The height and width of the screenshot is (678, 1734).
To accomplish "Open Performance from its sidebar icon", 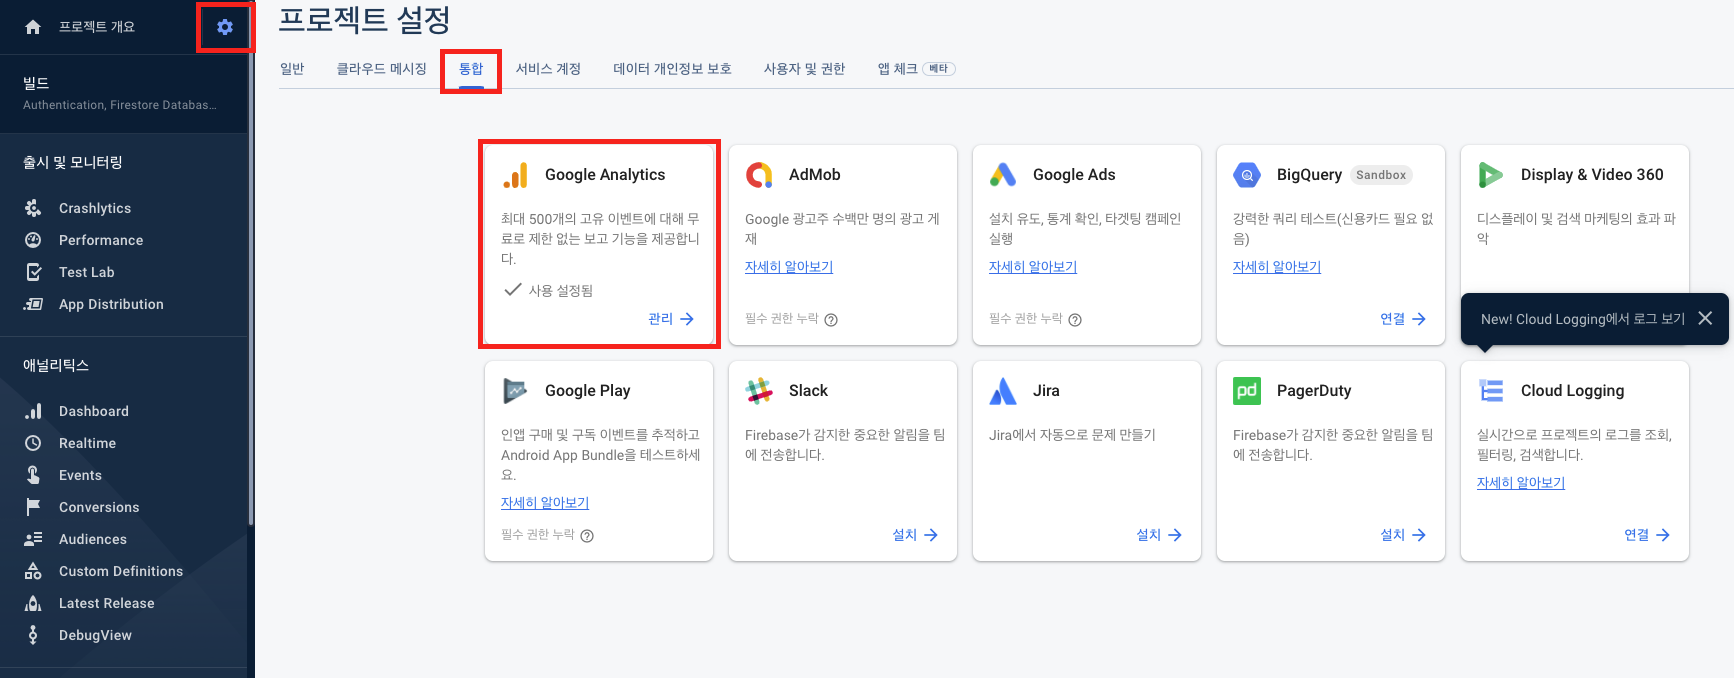I will [33, 240].
